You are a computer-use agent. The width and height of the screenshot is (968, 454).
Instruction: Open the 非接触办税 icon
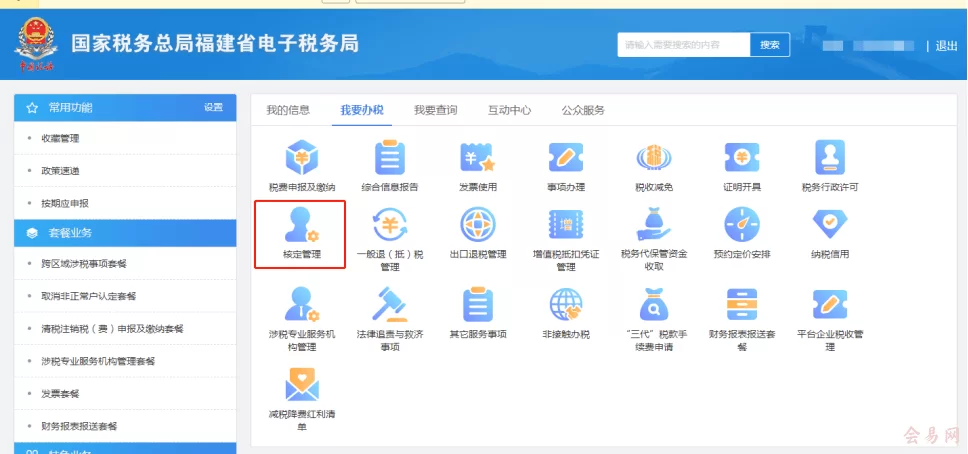point(565,303)
